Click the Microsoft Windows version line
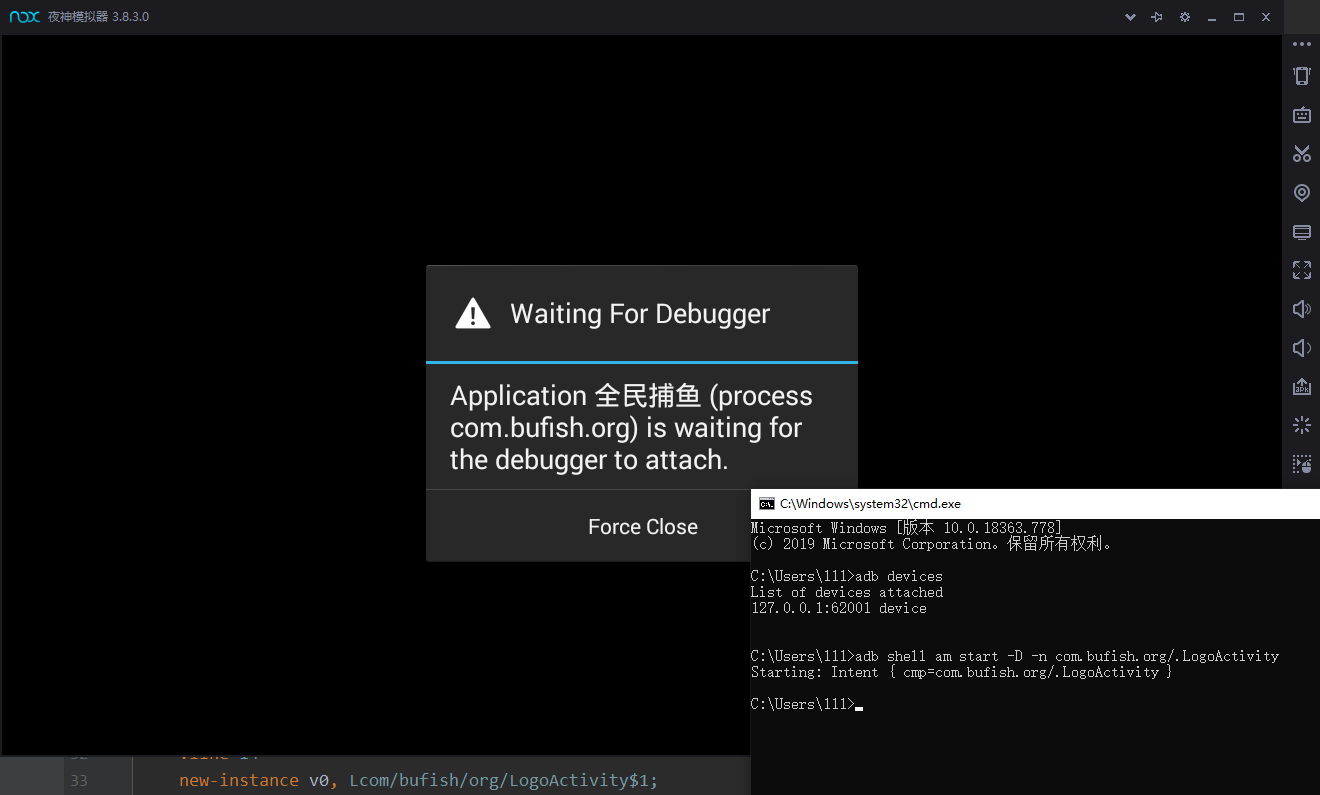1320x795 pixels. click(906, 528)
